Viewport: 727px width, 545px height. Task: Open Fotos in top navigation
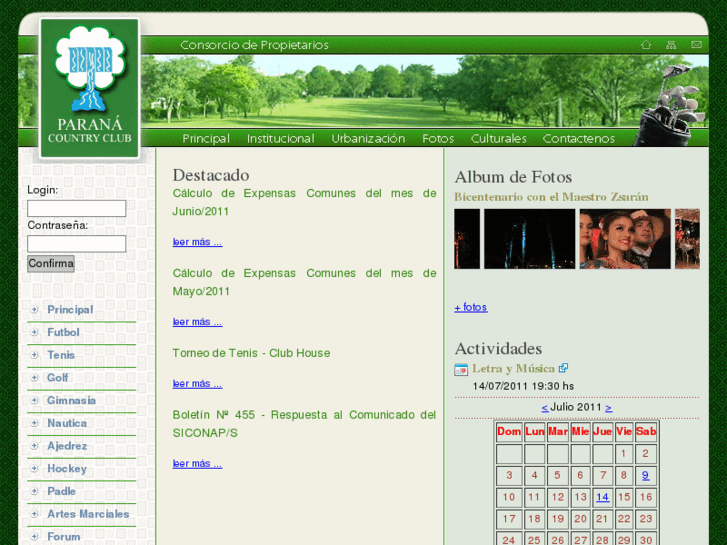[438, 138]
